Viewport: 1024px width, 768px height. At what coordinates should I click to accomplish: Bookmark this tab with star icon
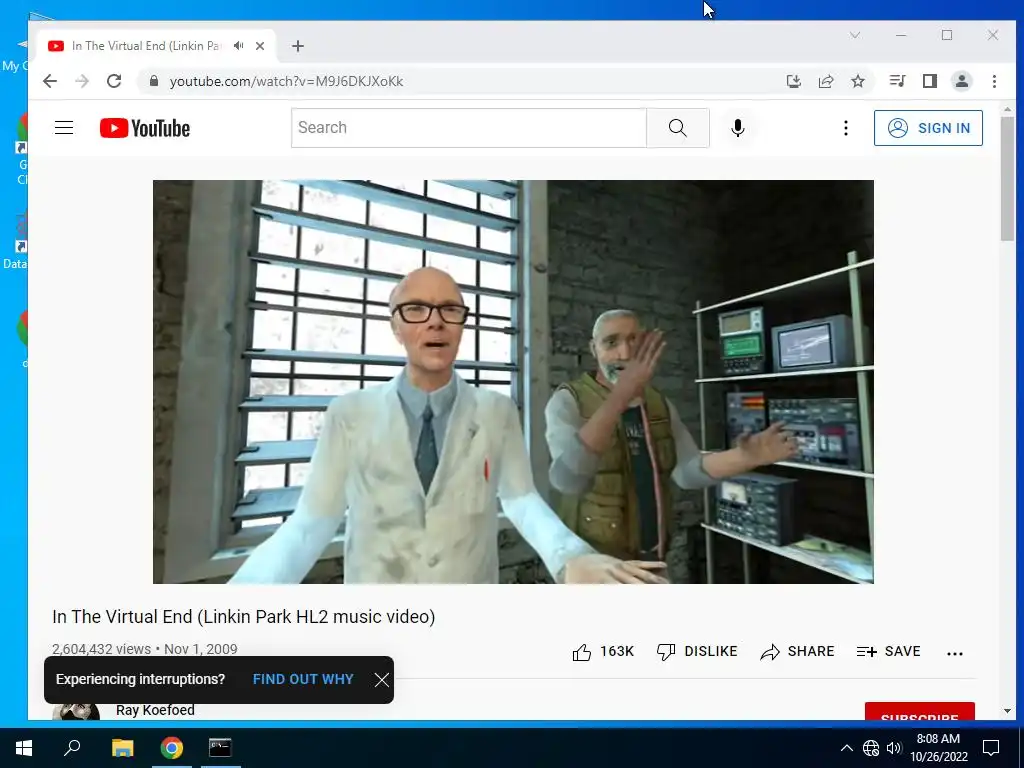pos(858,81)
